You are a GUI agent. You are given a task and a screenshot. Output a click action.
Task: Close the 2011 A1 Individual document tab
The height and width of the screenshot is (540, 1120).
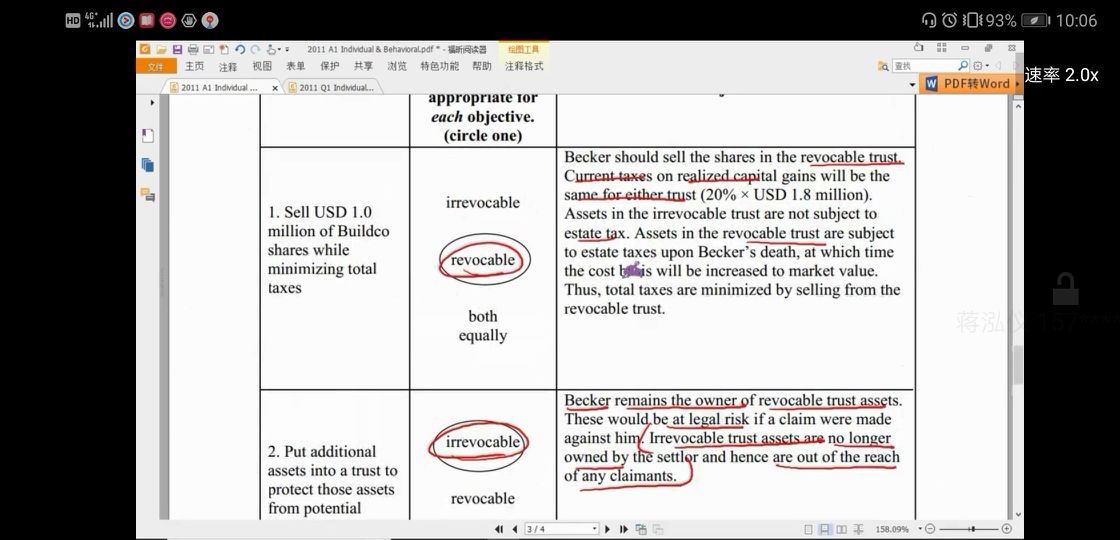275,88
